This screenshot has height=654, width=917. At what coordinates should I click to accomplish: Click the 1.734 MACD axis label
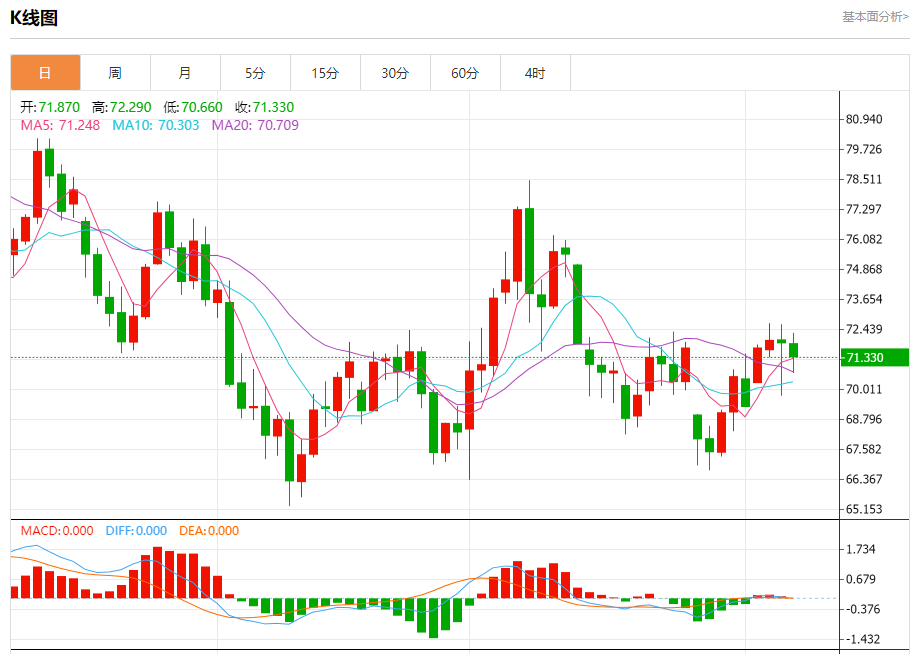[861, 549]
